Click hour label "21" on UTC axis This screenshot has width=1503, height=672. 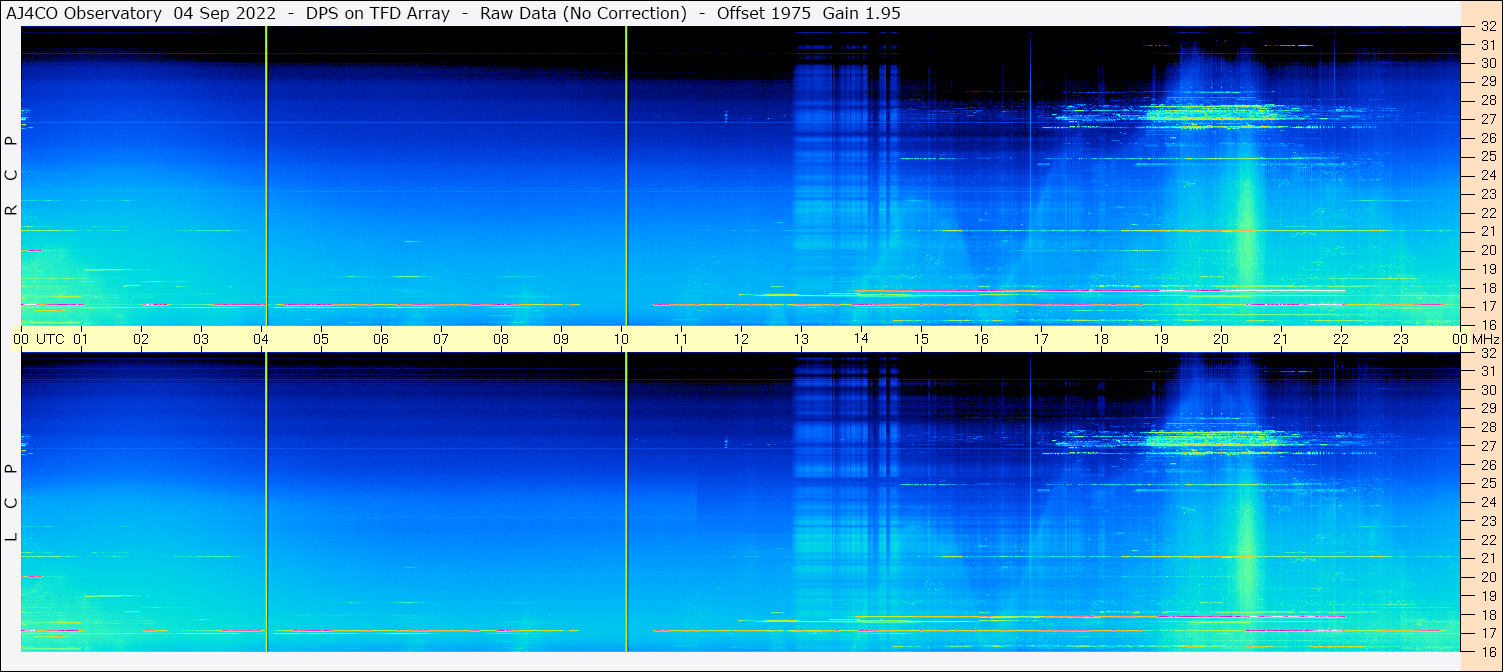pyautogui.click(x=1281, y=339)
